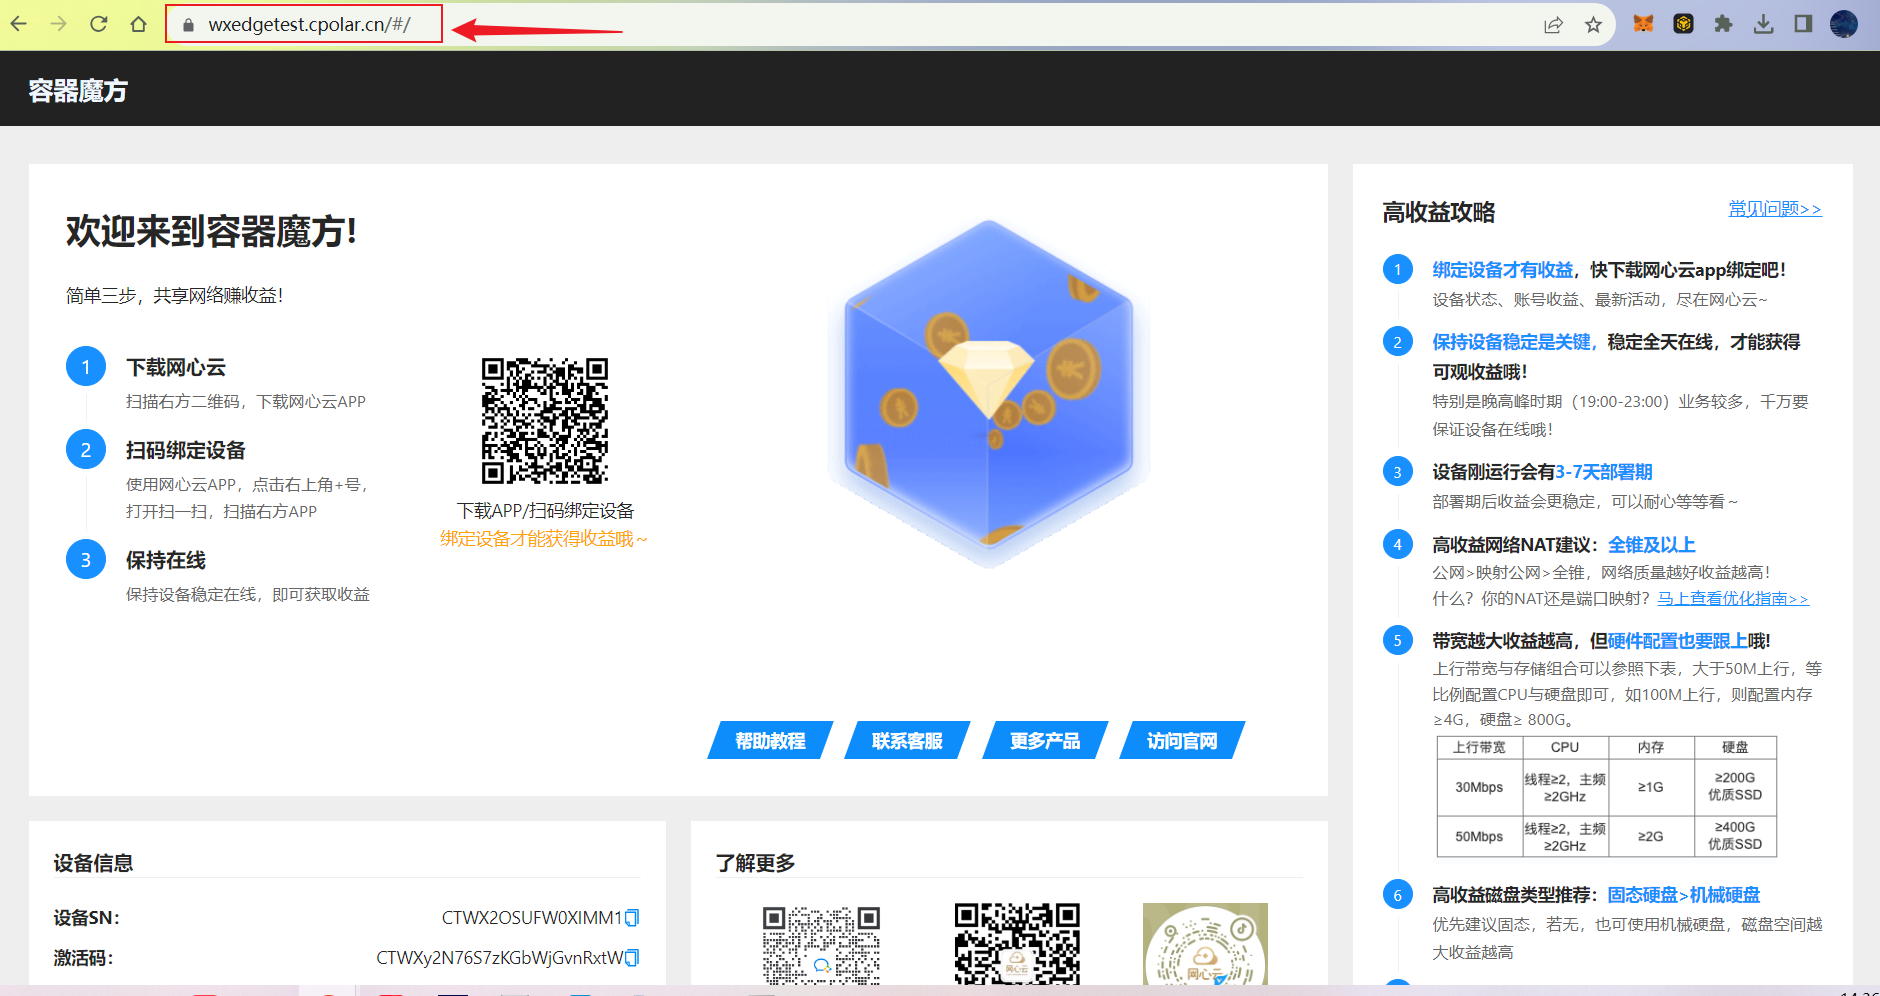Click the step 1 下载网心云 heading
The image size is (1880, 996).
click(176, 367)
